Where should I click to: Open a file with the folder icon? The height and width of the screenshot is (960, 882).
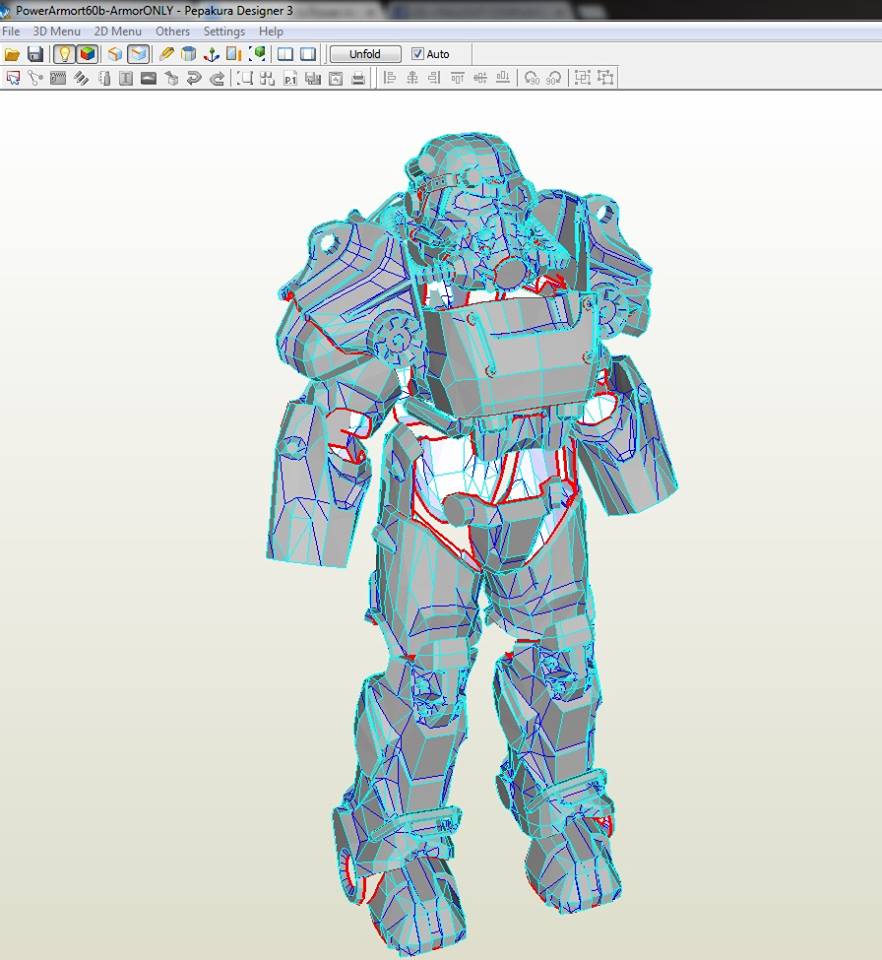click(12, 54)
